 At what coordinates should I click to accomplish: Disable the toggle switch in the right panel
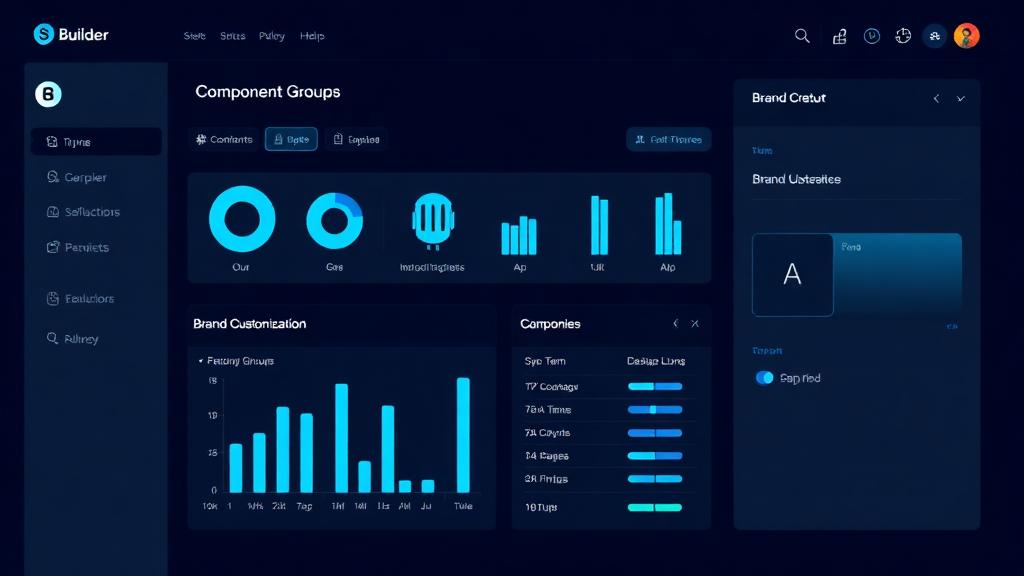764,378
